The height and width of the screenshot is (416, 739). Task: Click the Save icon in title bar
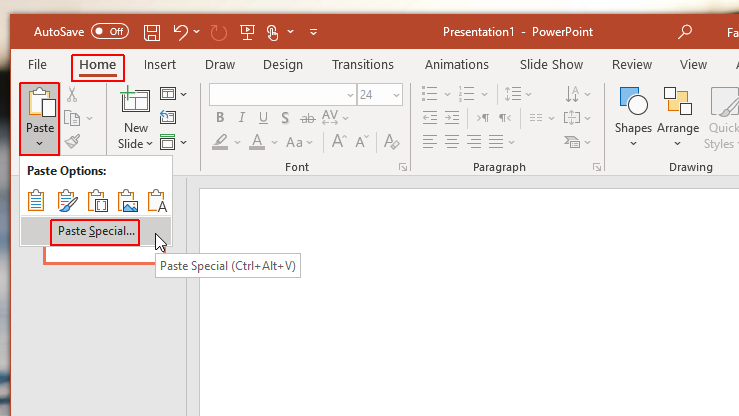(152, 33)
